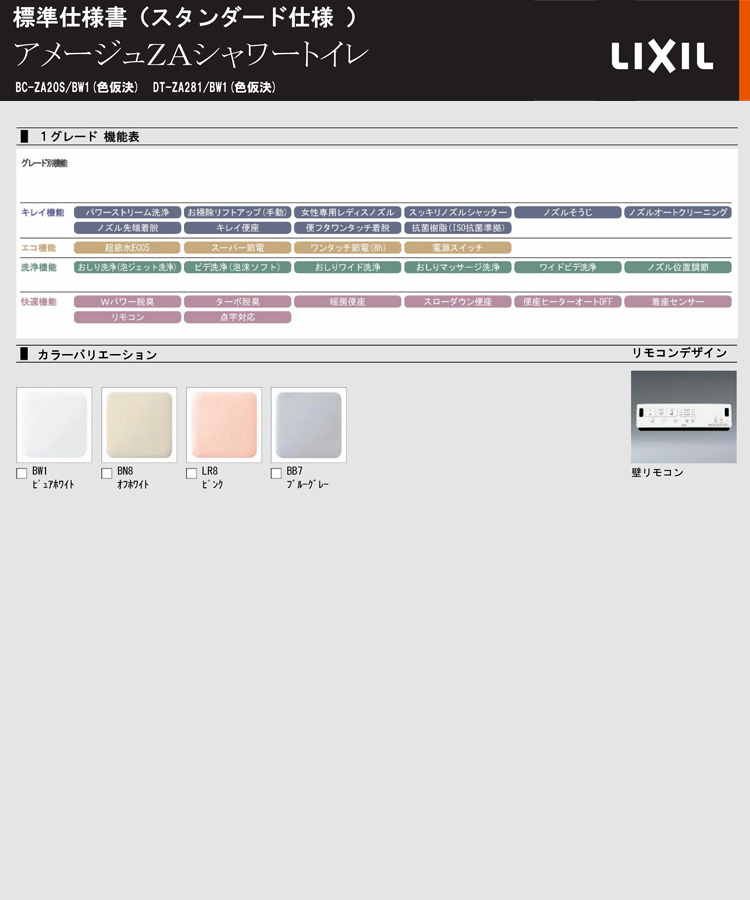This screenshot has width=750, height=900.
Task: Click the 女性専用レディスノズル feature tag
Action: (x=347, y=213)
